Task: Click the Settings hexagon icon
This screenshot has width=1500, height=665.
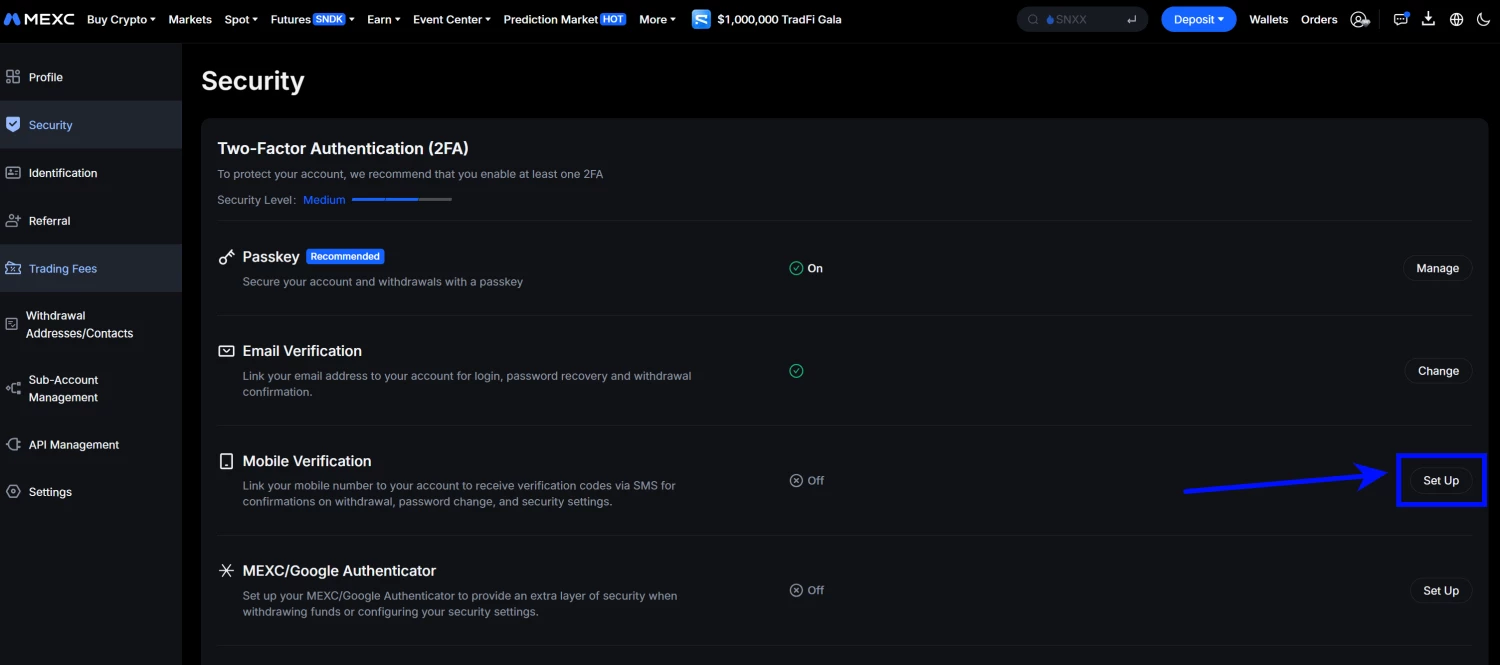Action: pyautogui.click(x=13, y=491)
